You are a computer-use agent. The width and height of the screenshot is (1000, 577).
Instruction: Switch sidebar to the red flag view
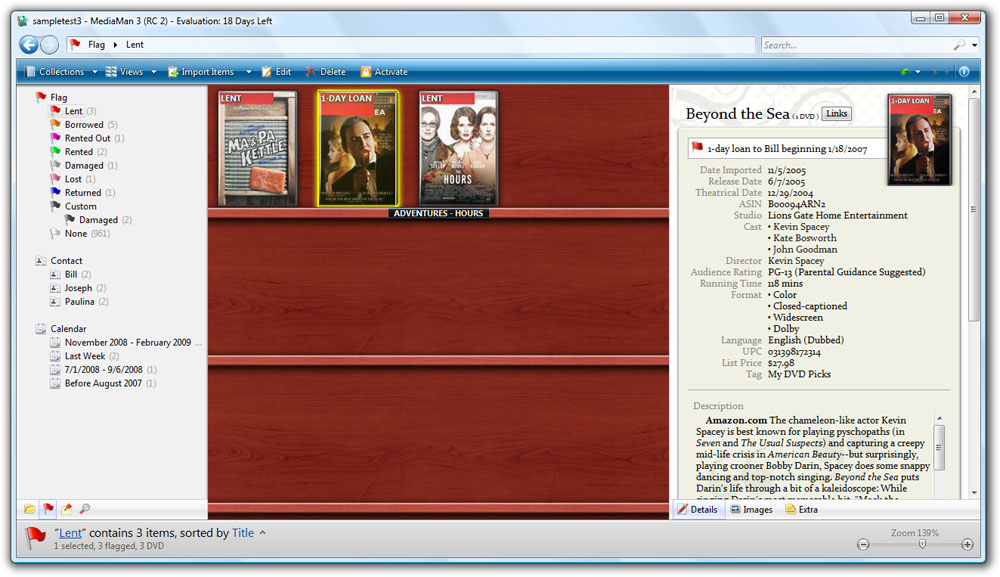pos(48,509)
